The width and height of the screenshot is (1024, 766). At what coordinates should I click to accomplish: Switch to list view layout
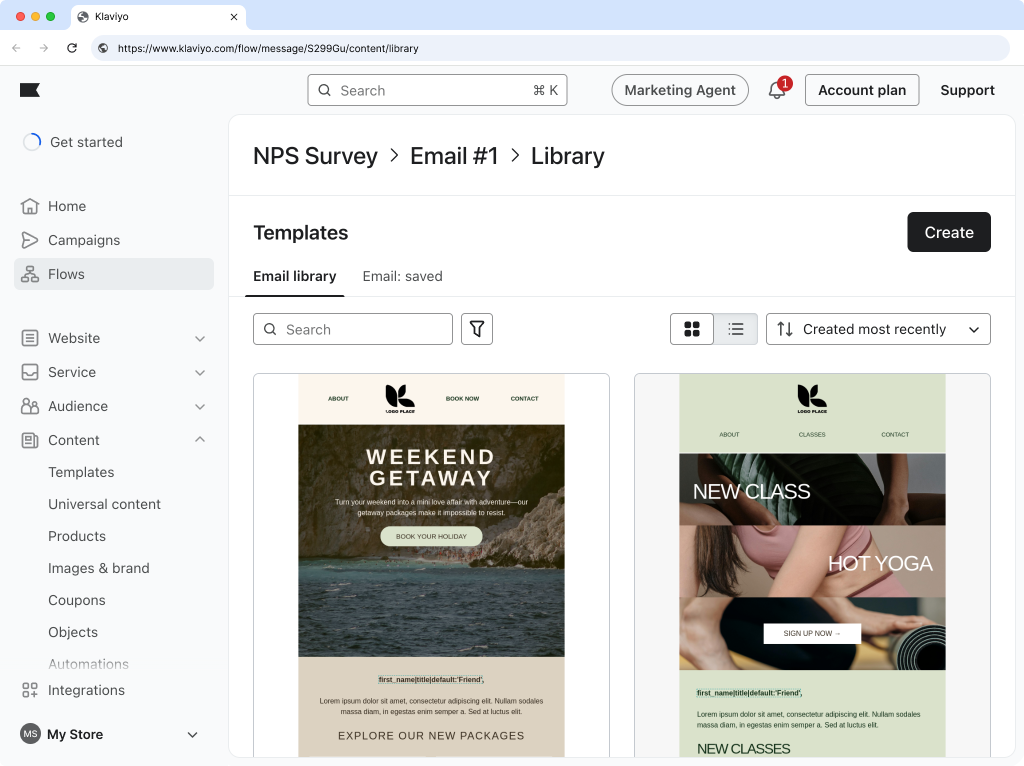pyautogui.click(x=736, y=329)
